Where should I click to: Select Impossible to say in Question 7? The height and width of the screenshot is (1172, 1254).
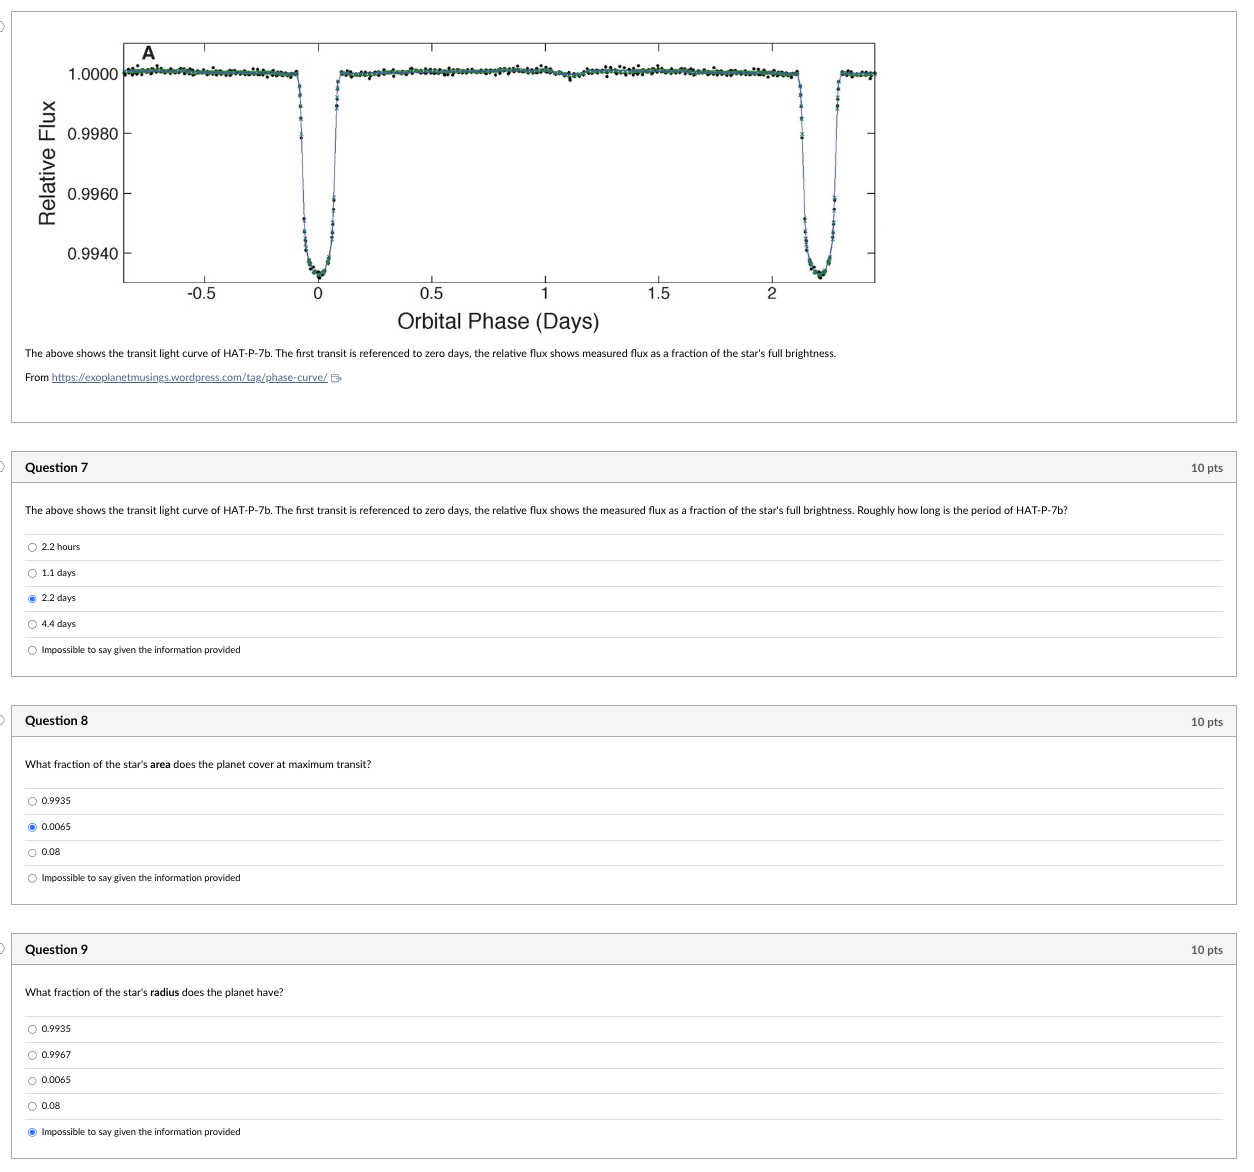point(32,649)
